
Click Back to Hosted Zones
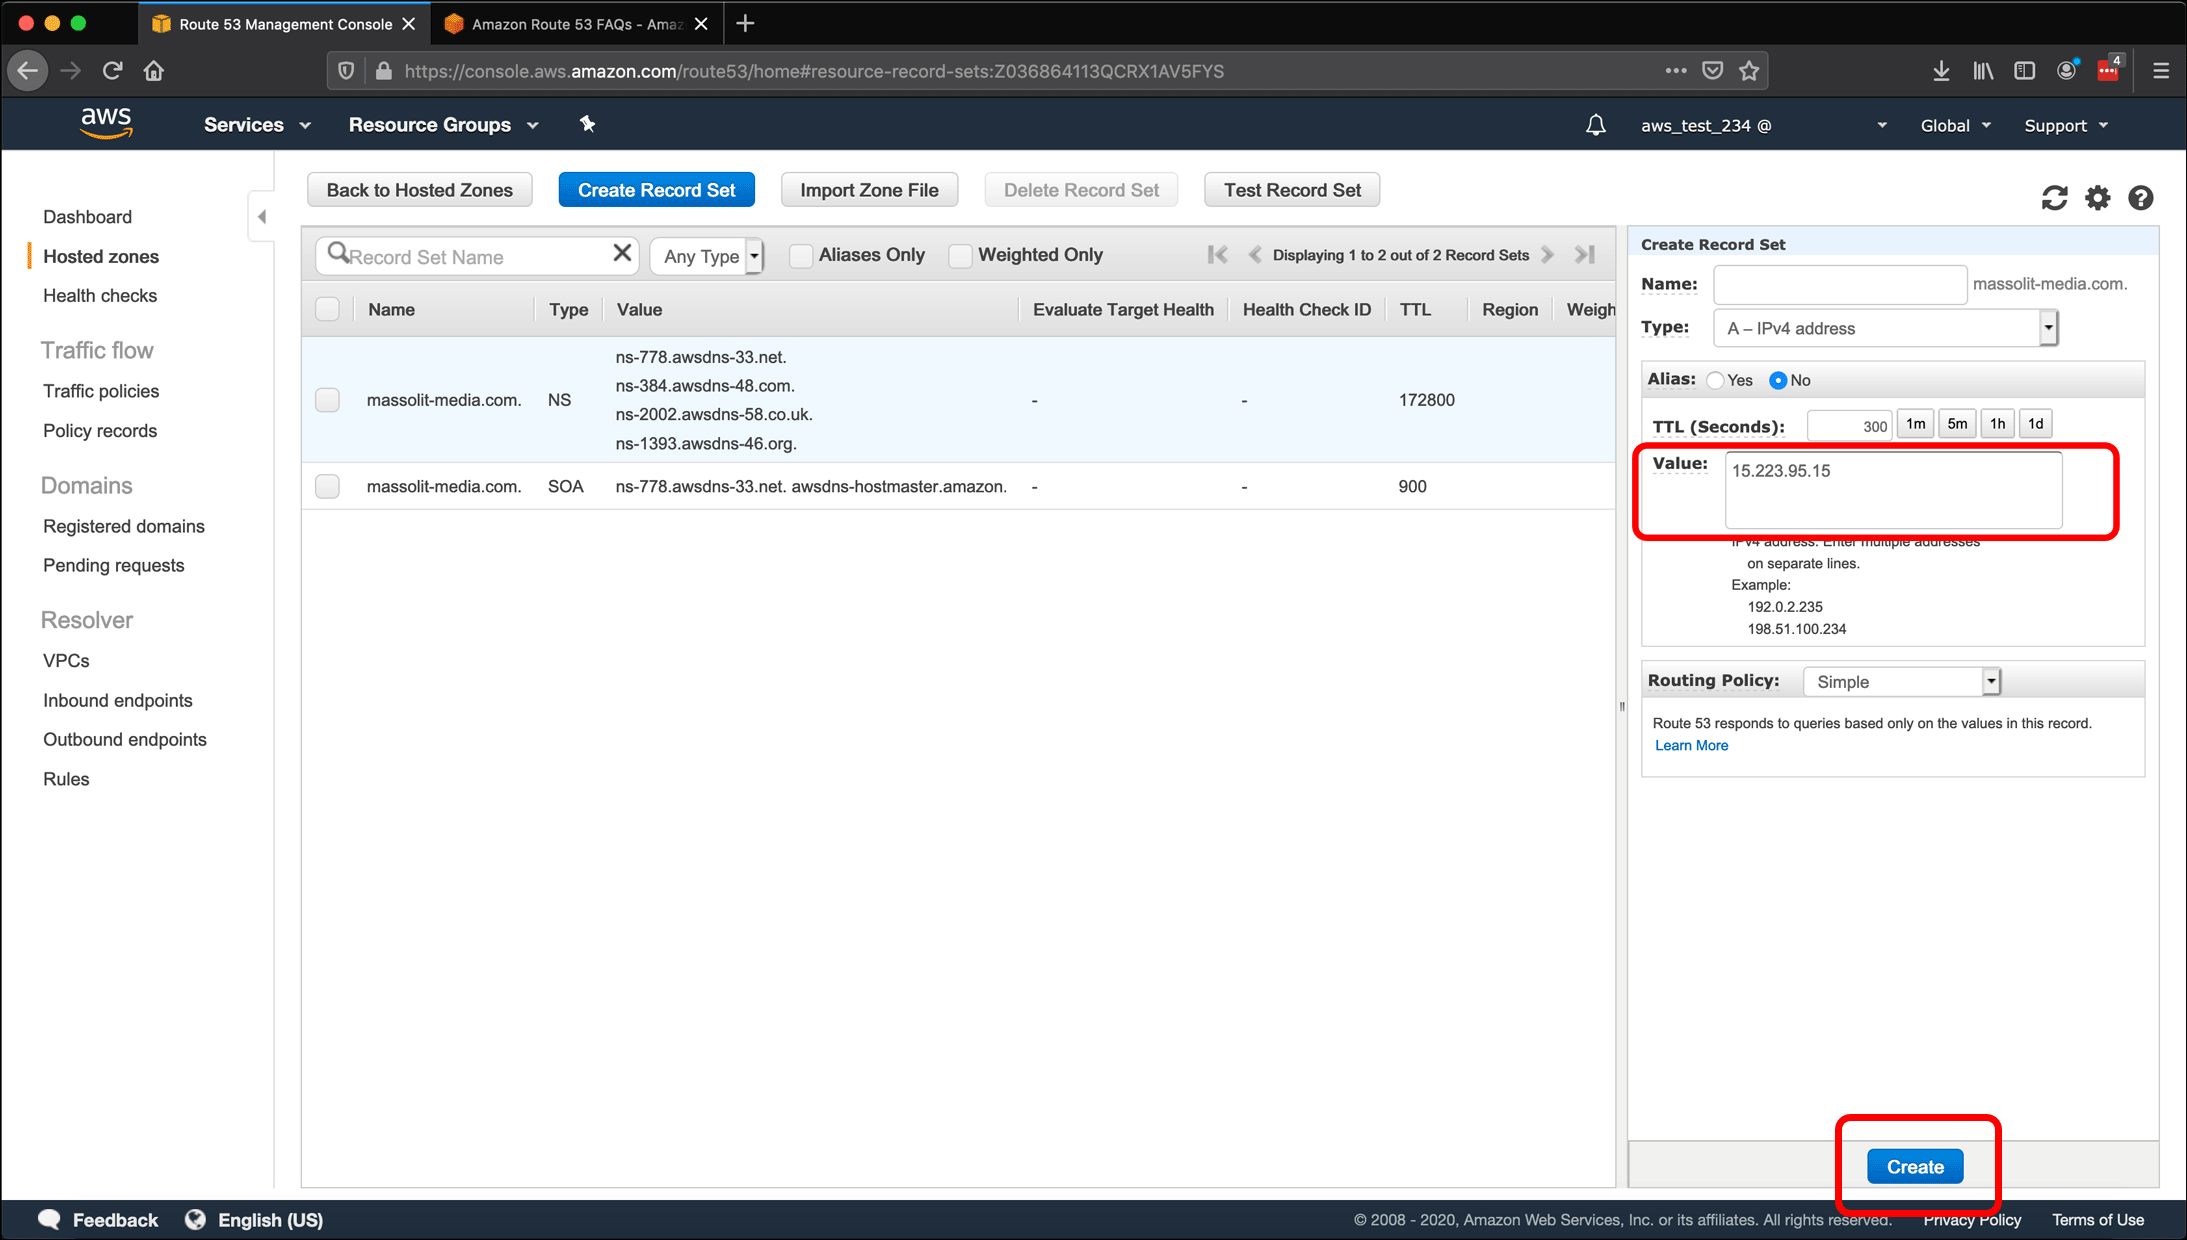click(419, 190)
